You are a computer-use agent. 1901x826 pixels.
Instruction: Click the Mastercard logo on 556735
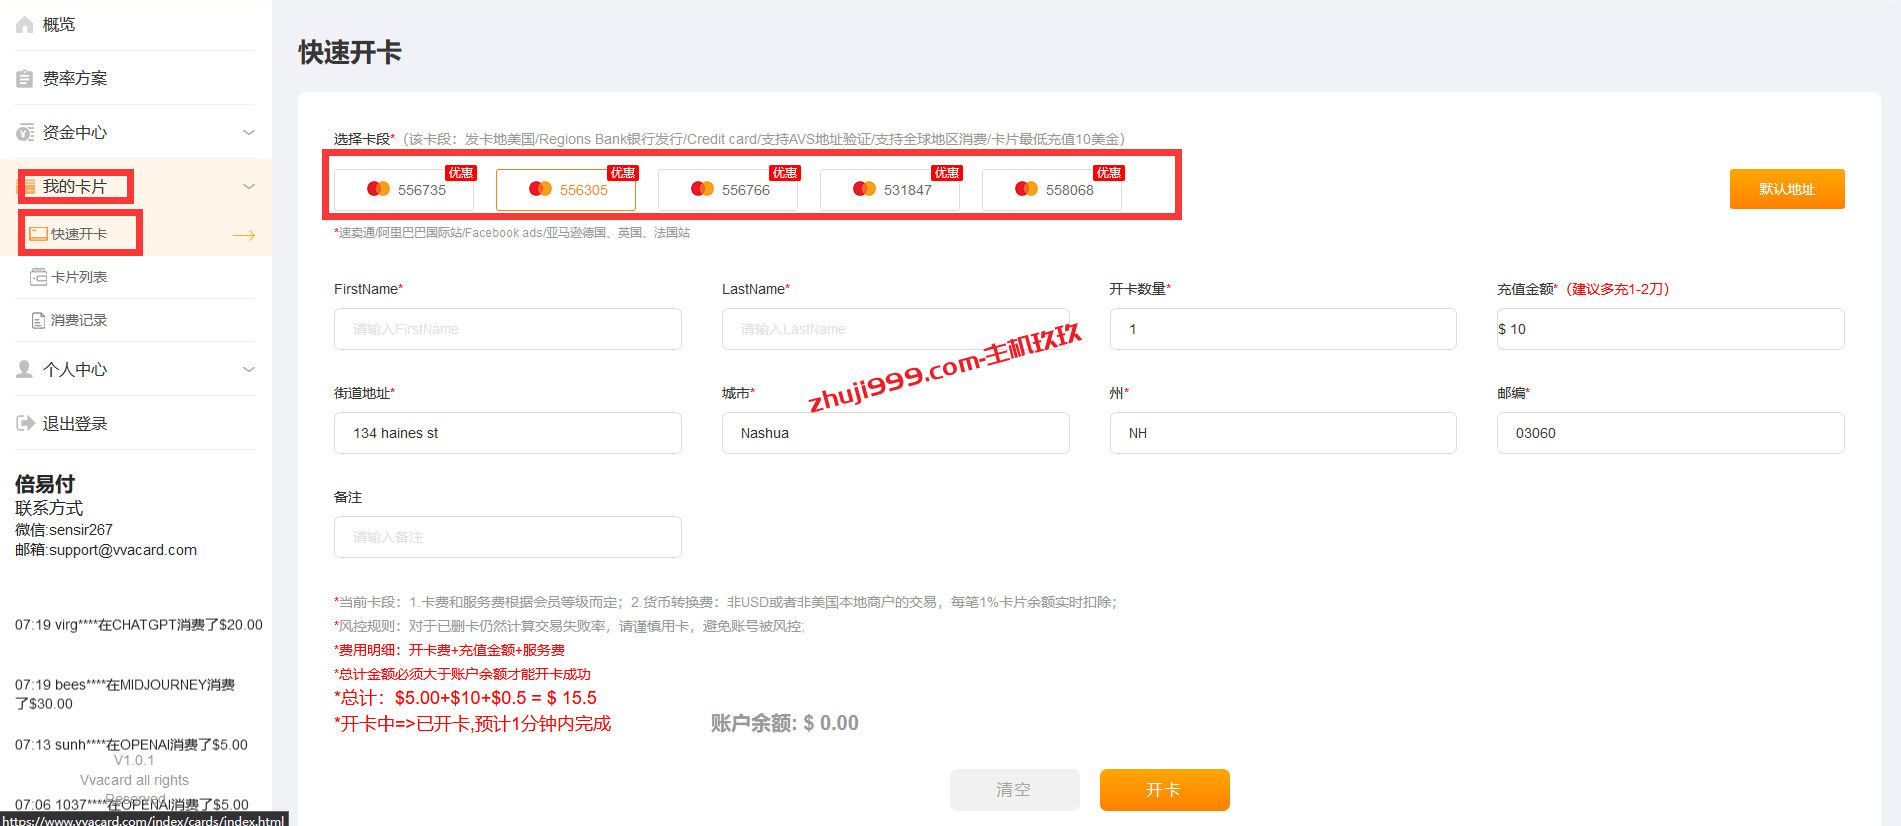[378, 188]
